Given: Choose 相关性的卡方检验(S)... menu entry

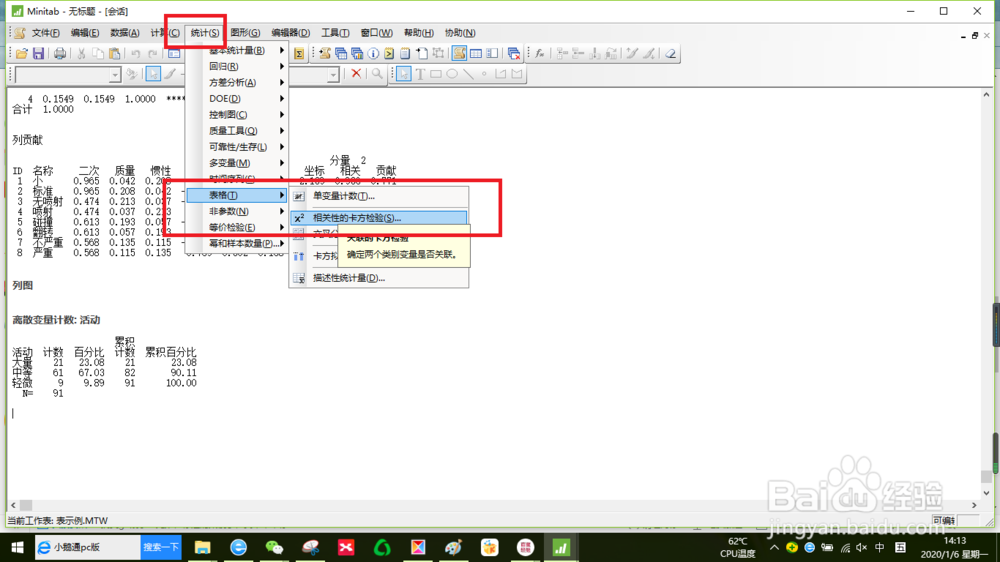Looking at the screenshot, I should pyautogui.click(x=379, y=218).
